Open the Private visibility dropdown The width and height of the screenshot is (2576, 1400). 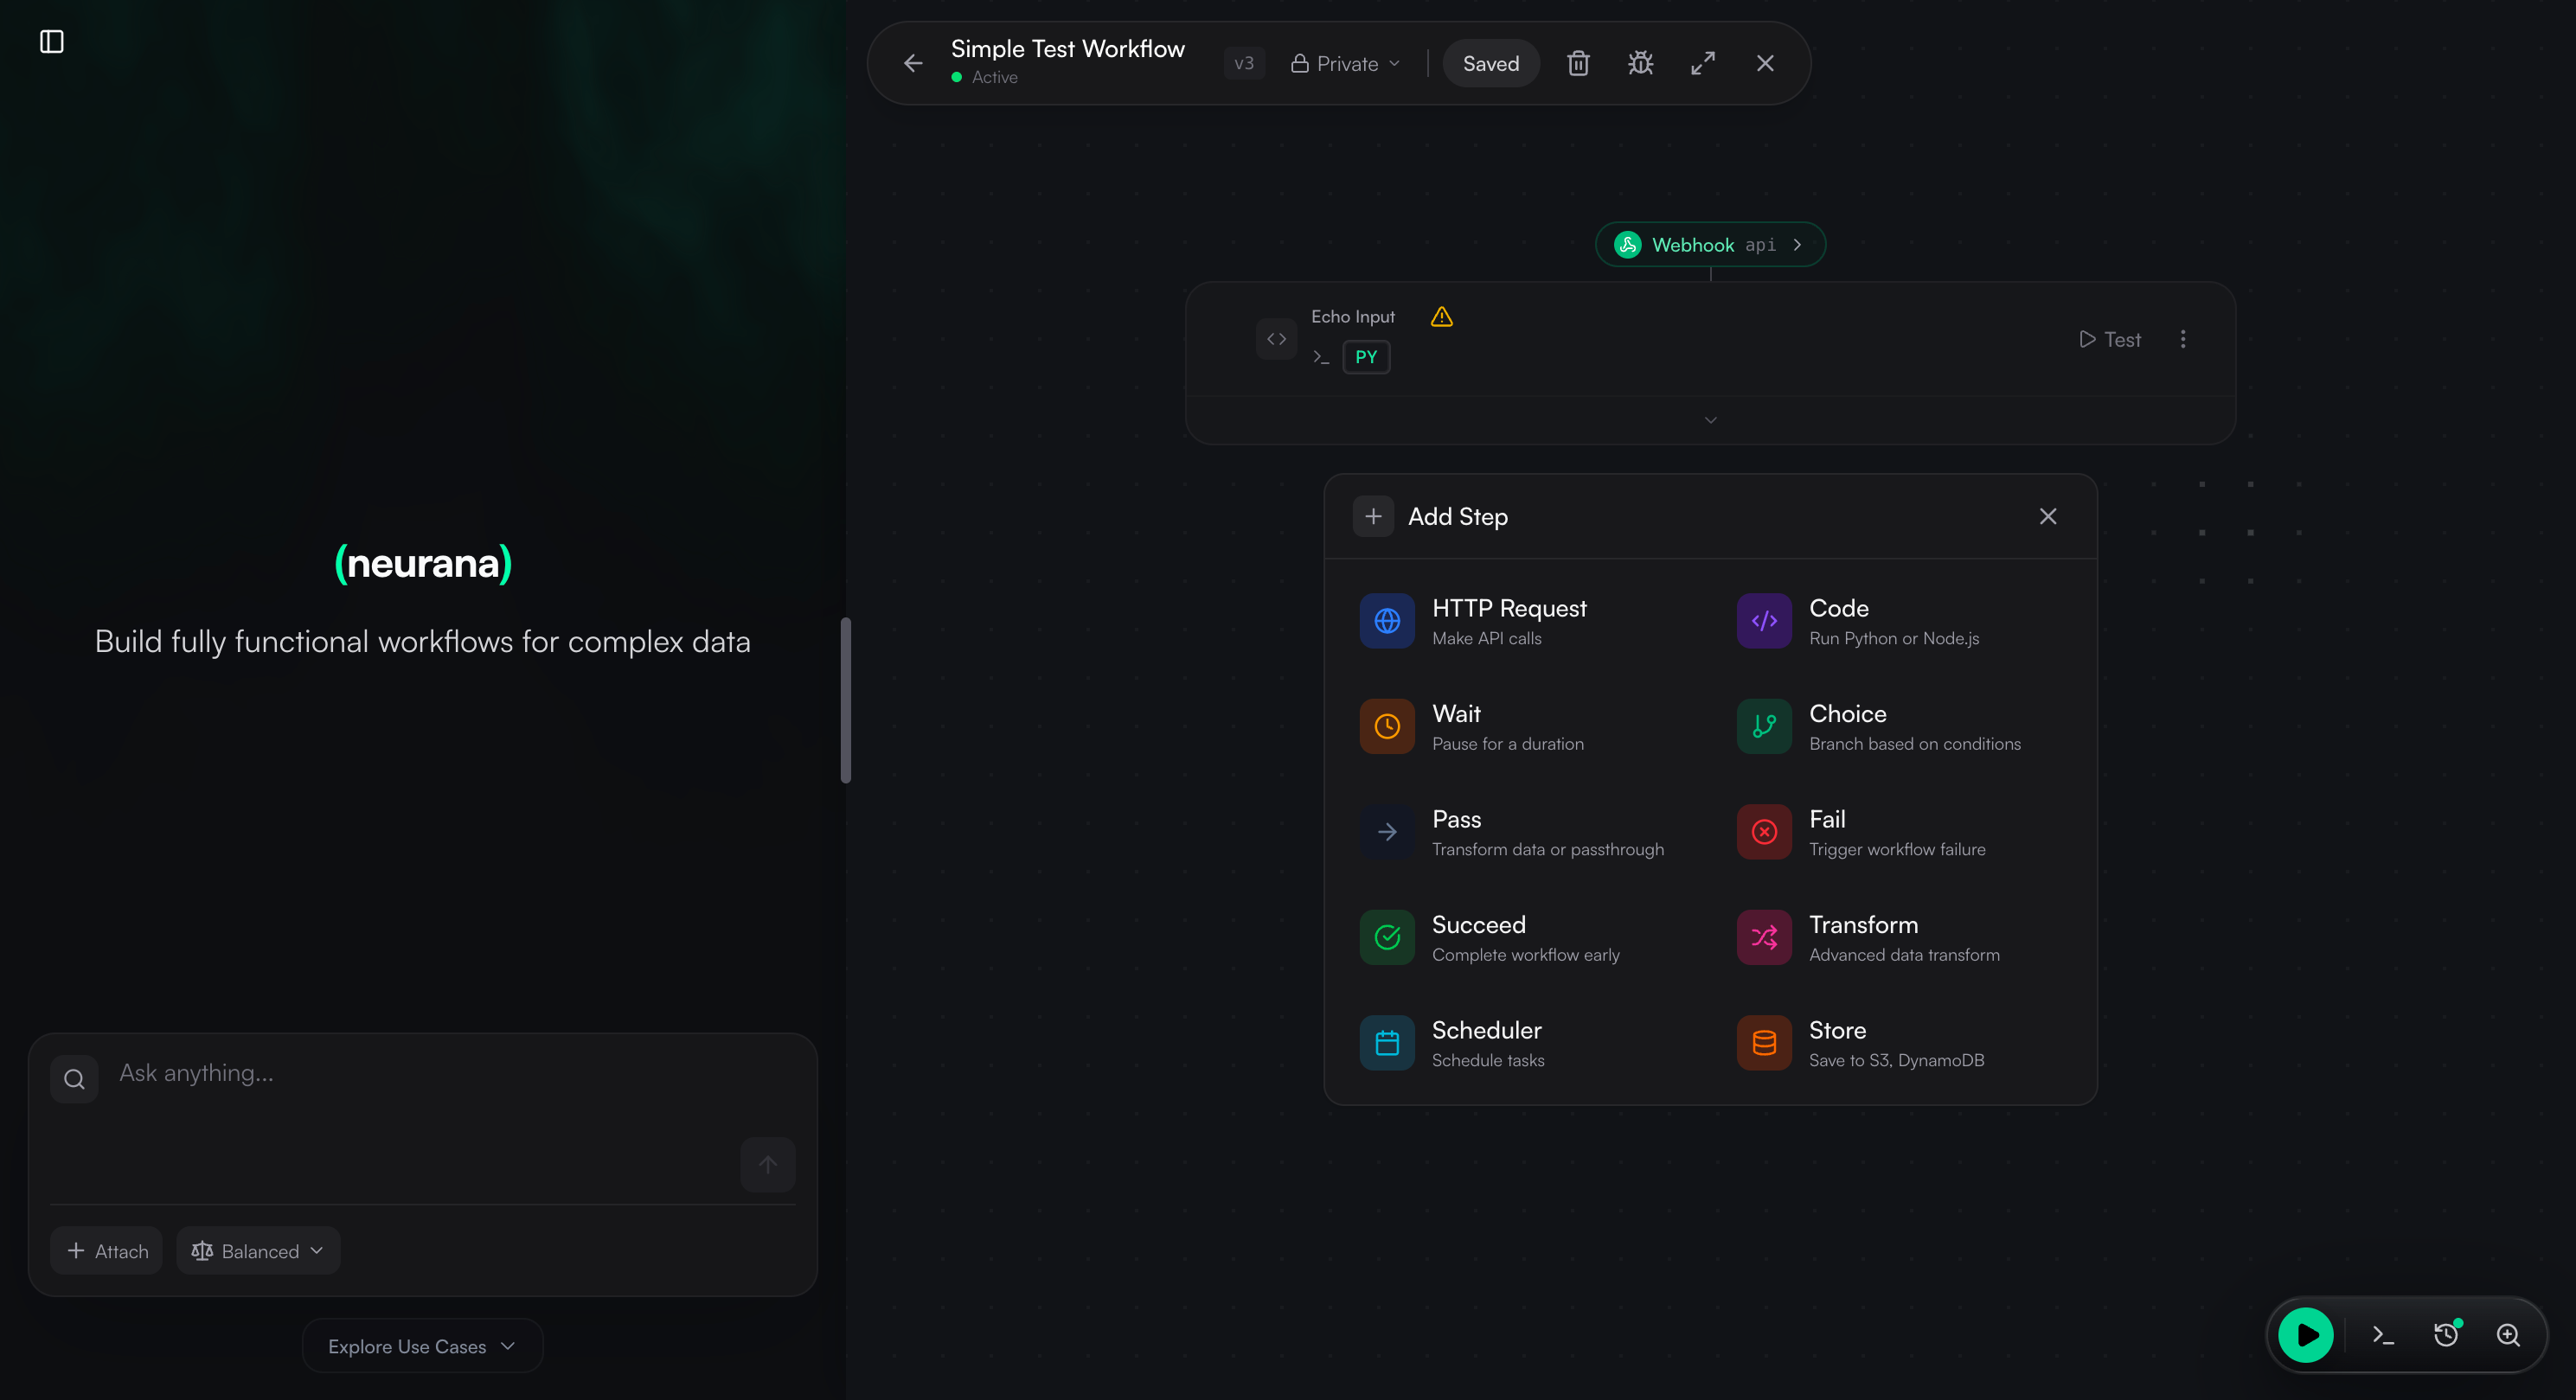coord(1345,63)
